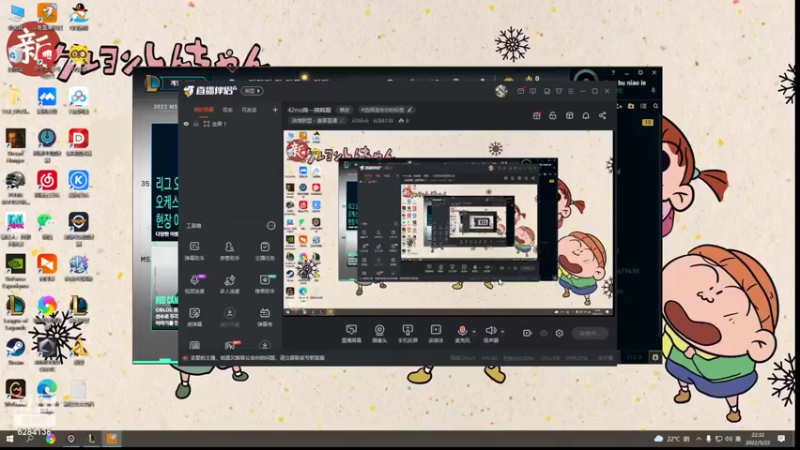Open Steam desktop icon
The image size is (800, 450).
point(16,353)
